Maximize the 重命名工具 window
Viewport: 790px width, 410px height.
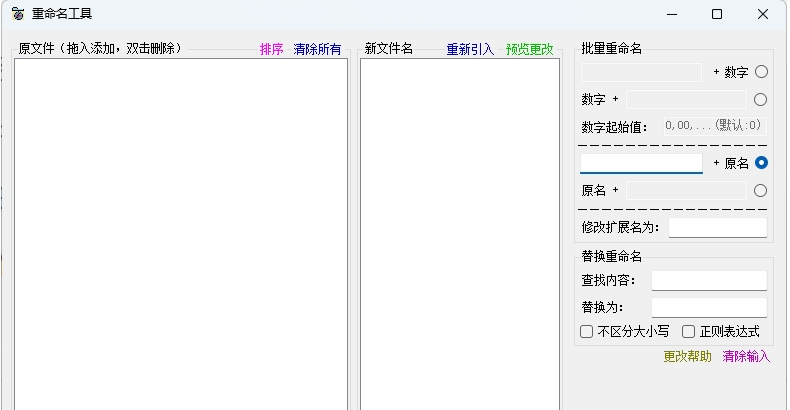[717, 14]
